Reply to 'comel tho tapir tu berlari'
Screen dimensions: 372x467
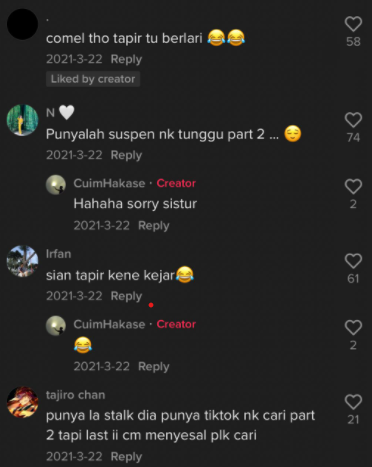click(126, 59)
